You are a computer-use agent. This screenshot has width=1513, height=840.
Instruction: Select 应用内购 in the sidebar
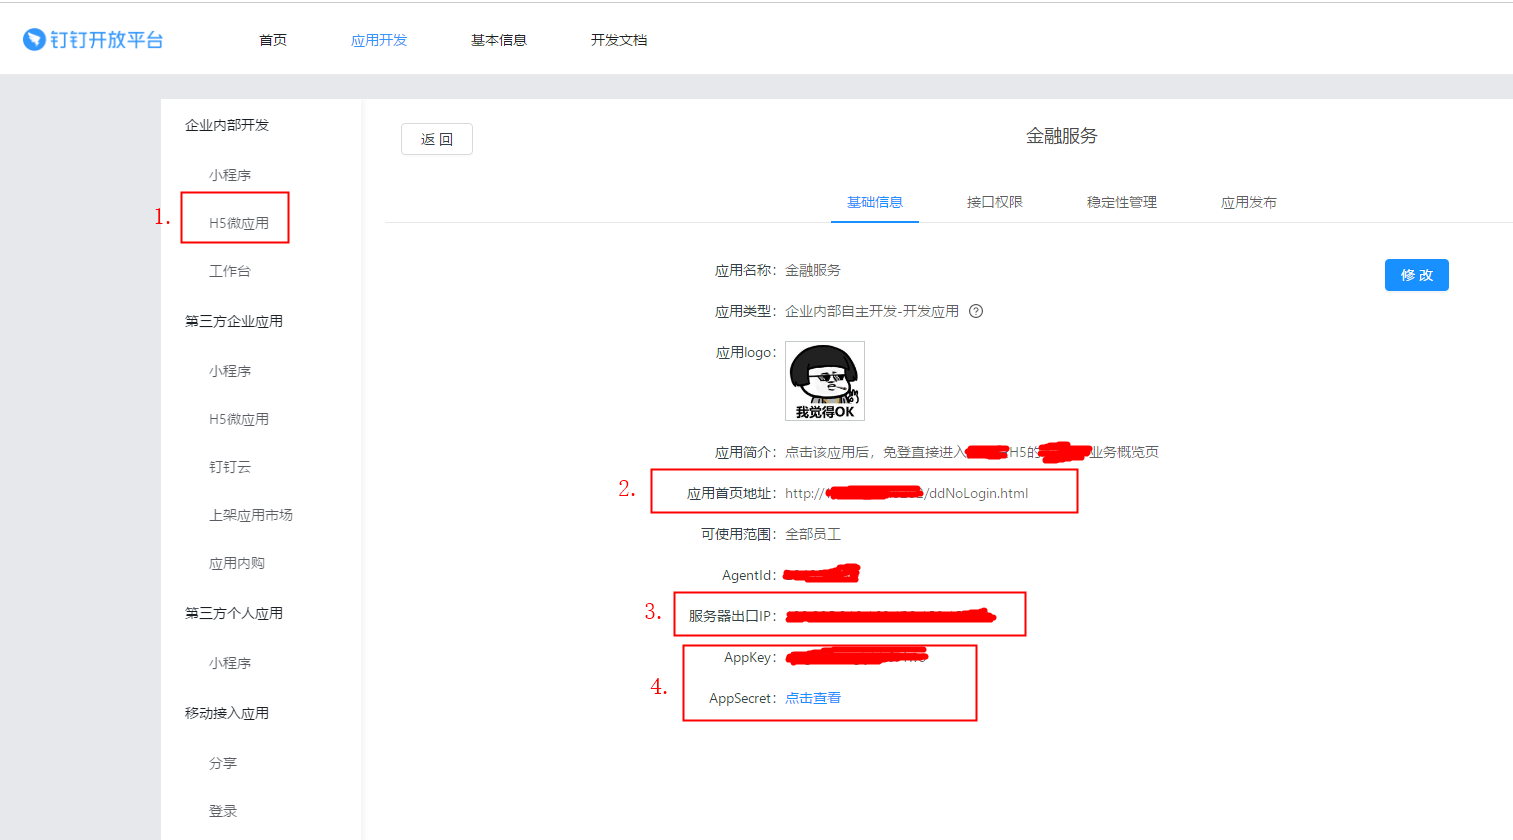tap(237, 563)
